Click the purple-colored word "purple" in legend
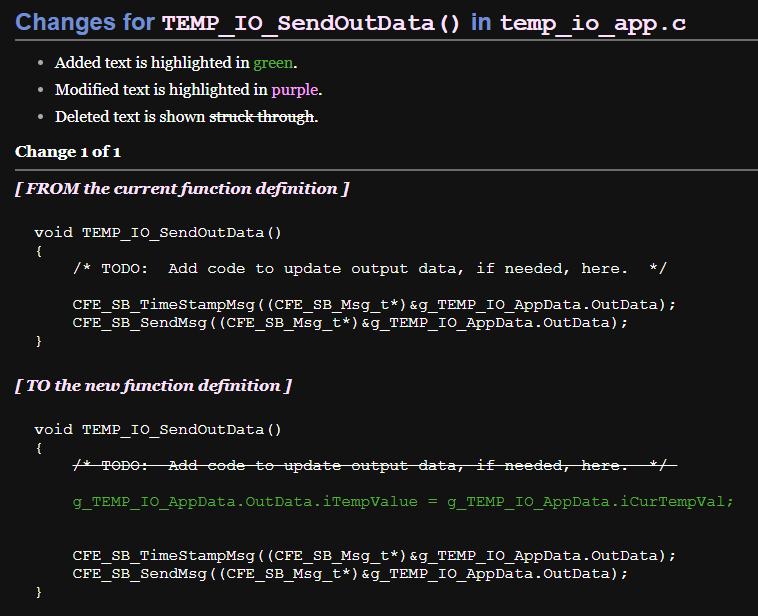 tap(294, 90)
